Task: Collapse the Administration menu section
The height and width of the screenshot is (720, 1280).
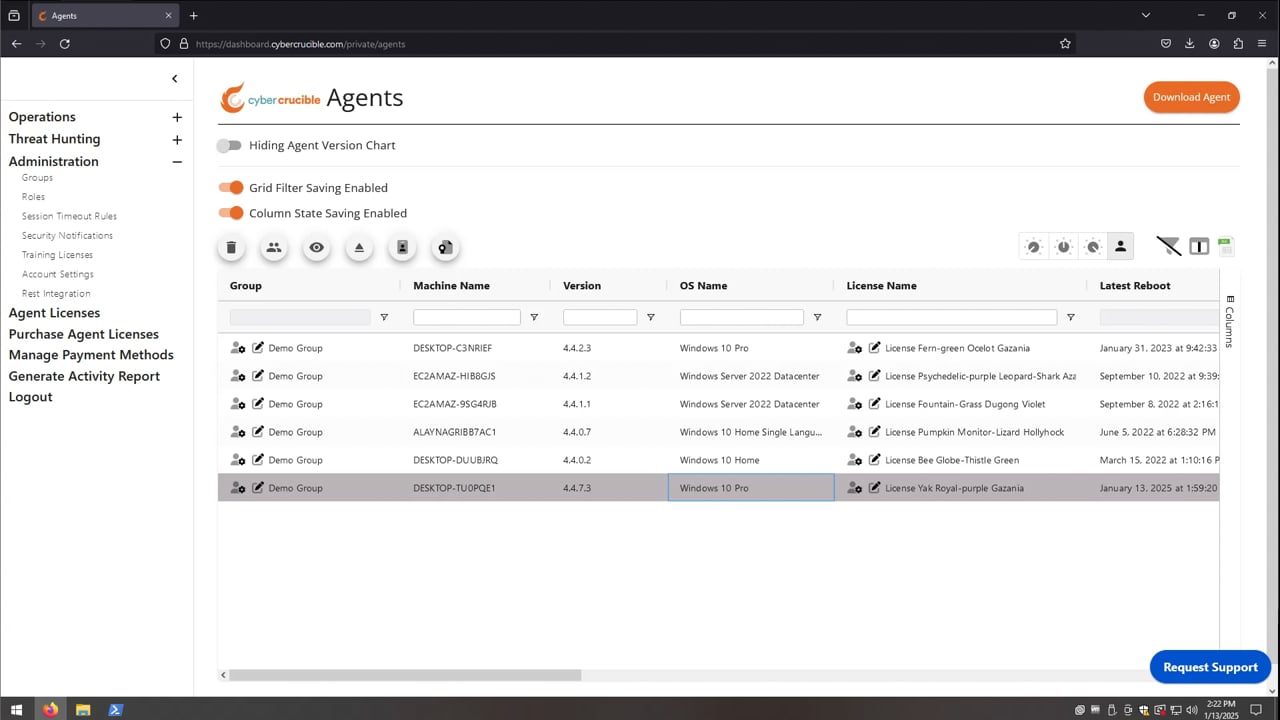Action: [177, 161]
